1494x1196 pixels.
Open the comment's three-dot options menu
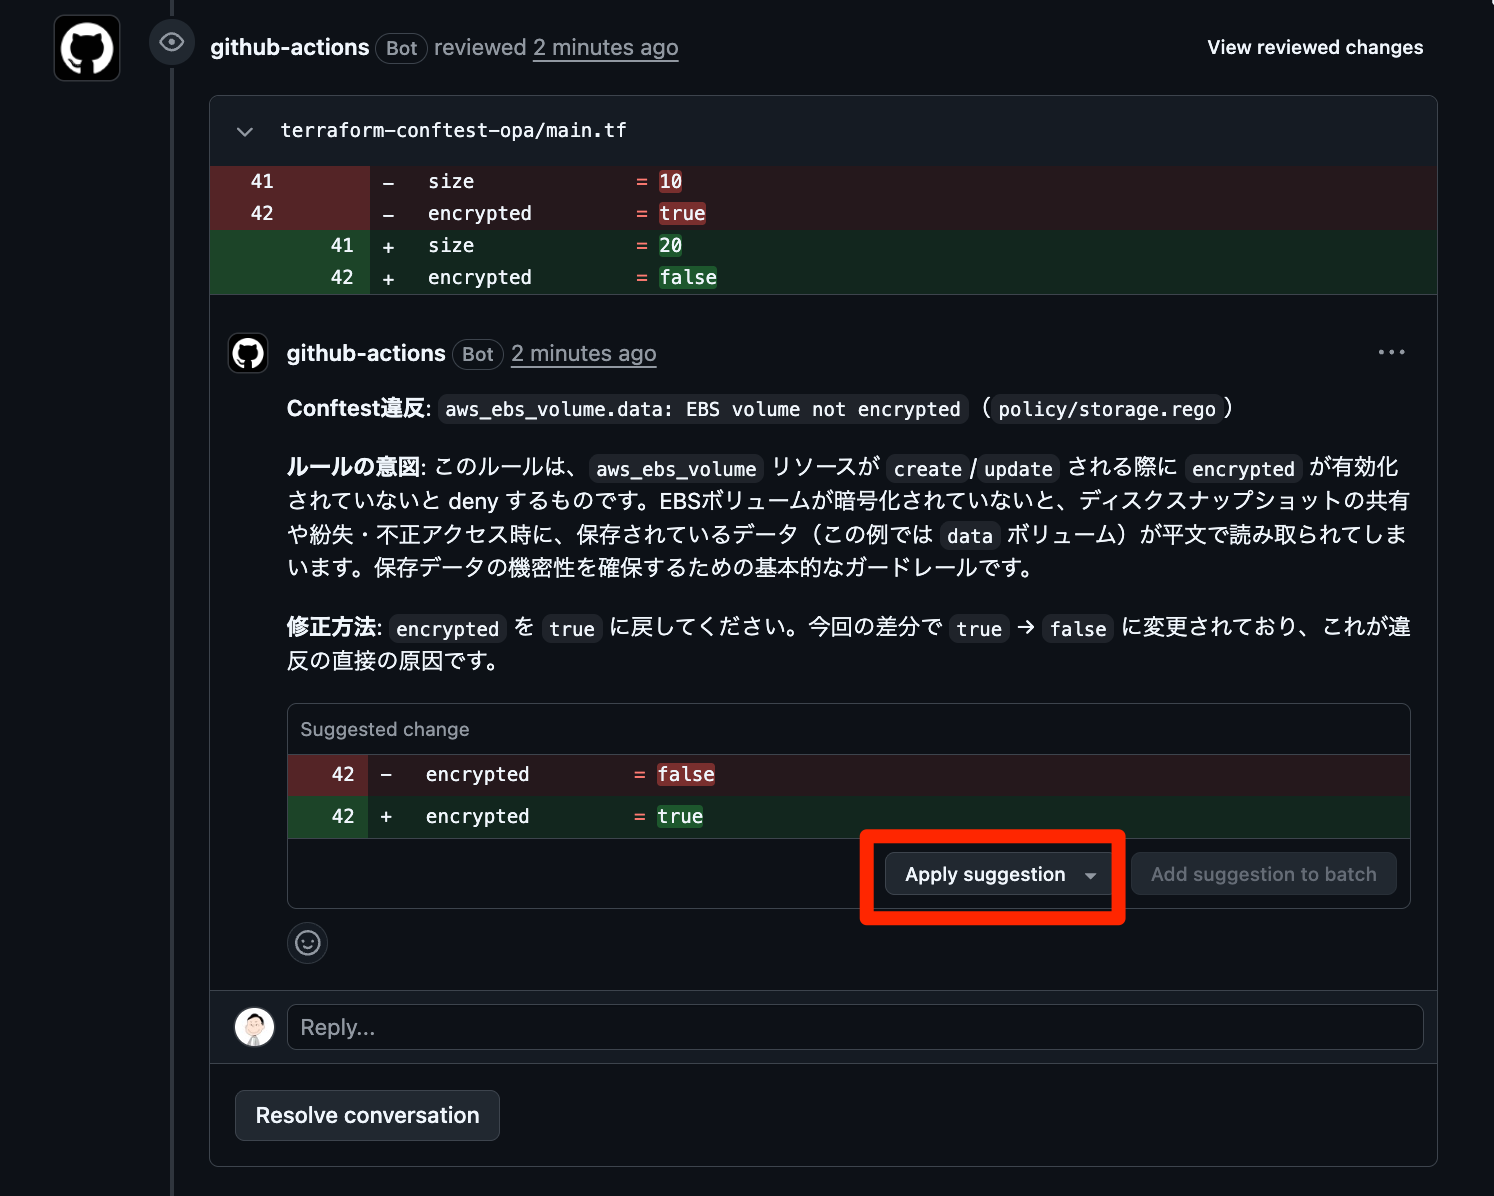pyautogui.click(x=1391, y=352)
